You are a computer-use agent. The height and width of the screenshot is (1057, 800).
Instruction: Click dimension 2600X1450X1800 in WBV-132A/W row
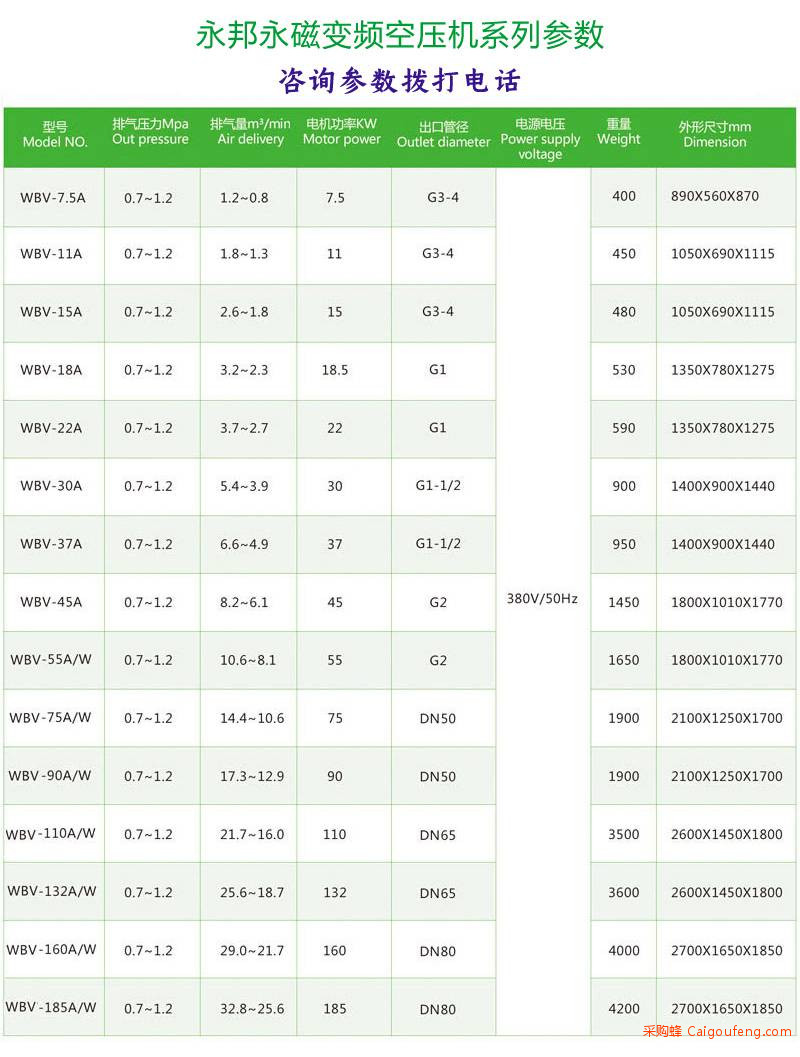click(x=727, y=893)
